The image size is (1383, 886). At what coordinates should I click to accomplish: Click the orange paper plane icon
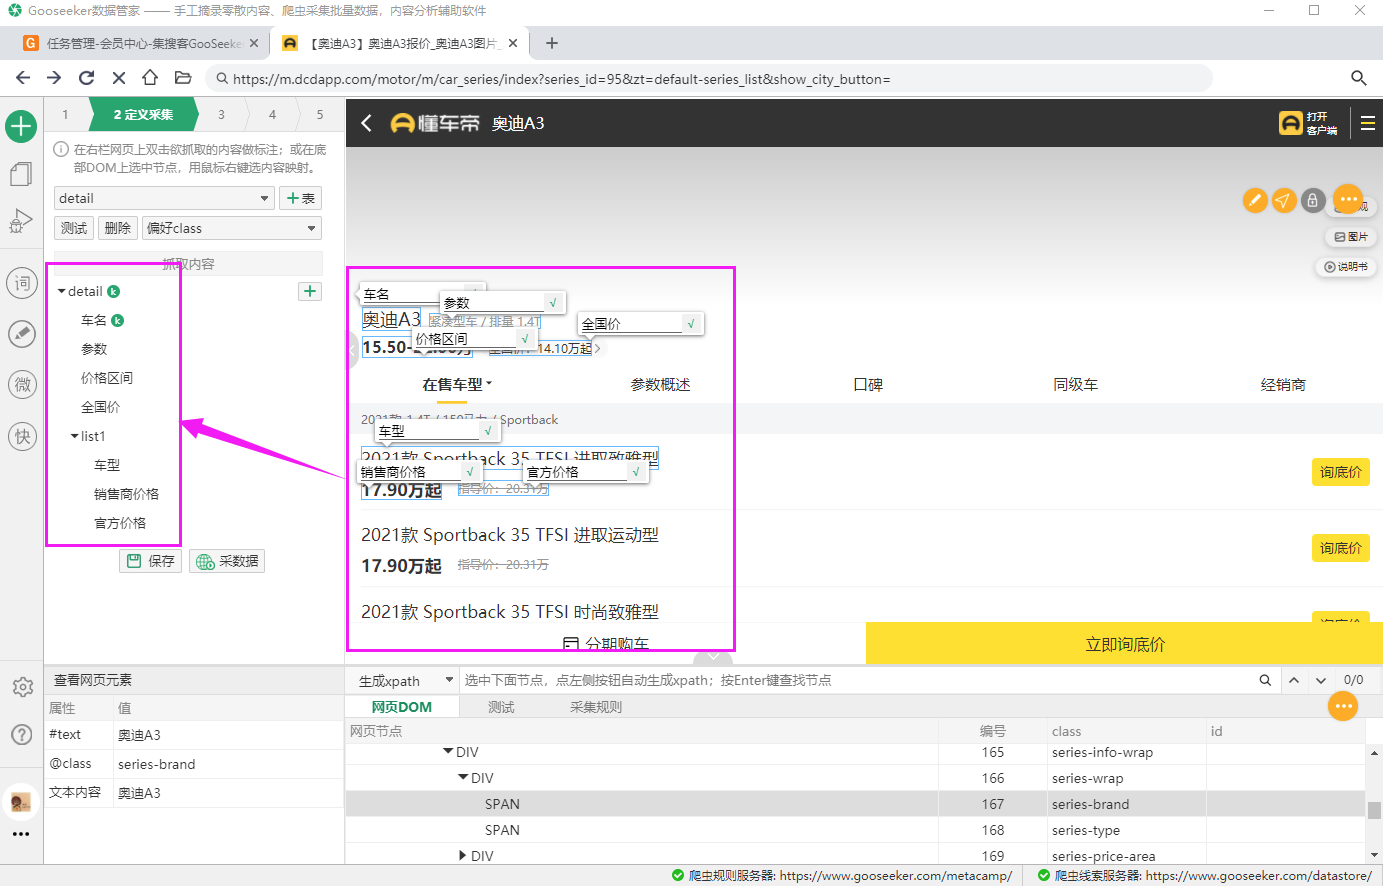point(1284,200)
